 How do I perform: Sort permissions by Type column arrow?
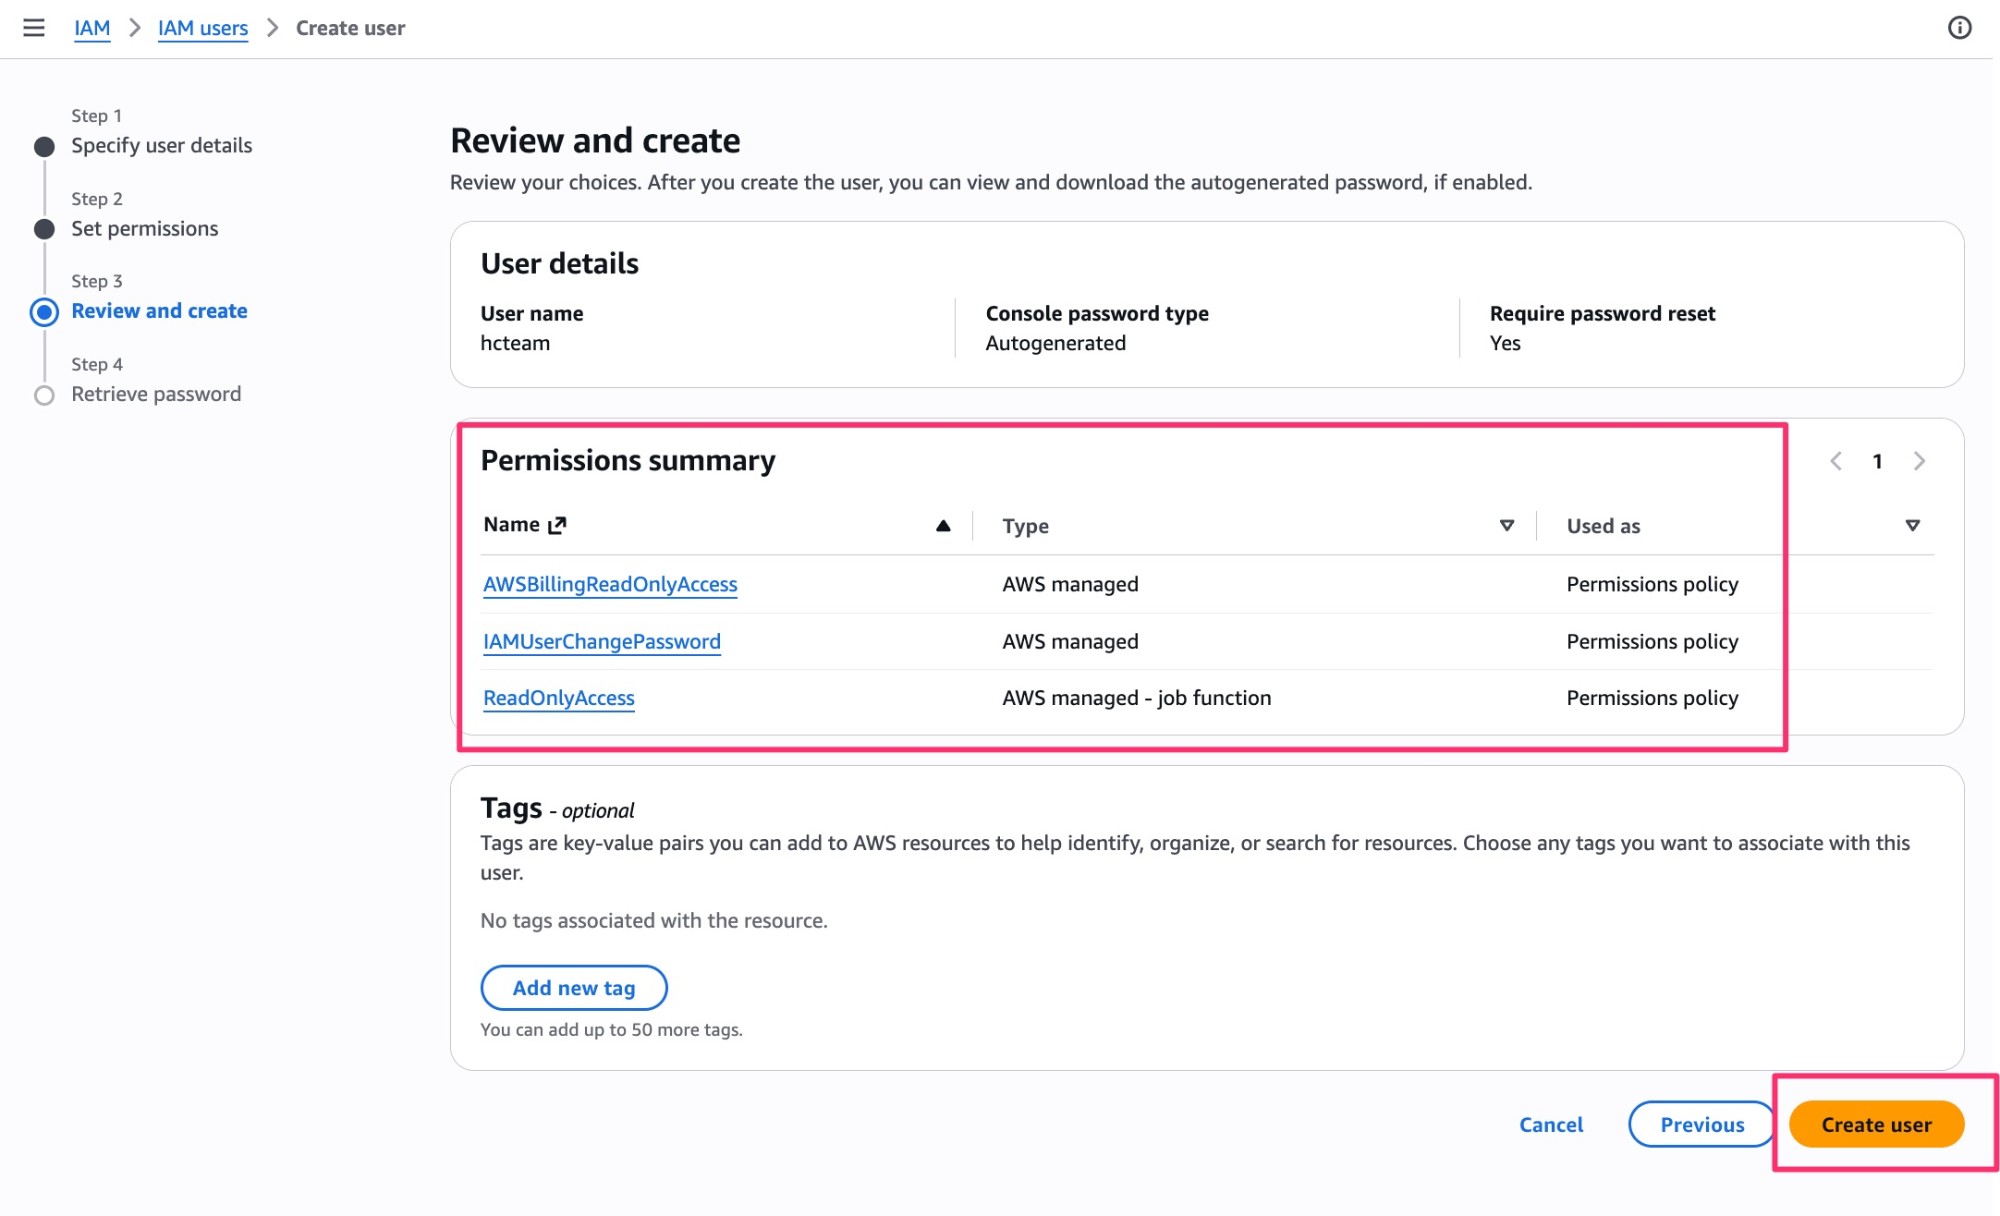[x=1506, y=525]
